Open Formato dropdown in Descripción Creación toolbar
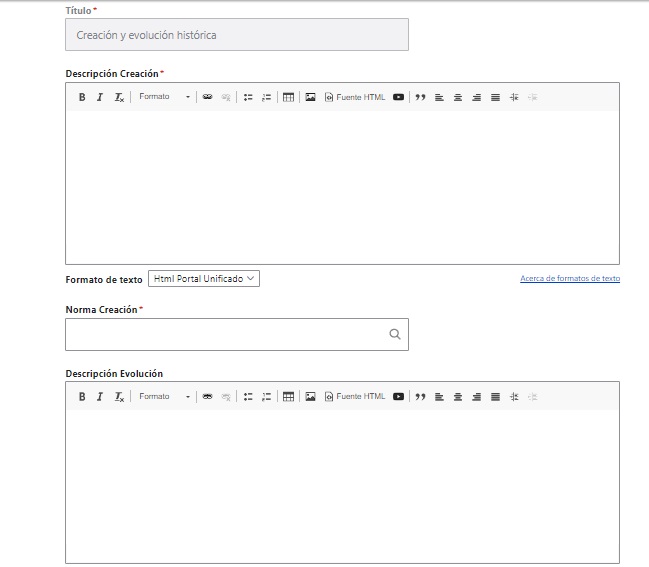The width and height of the screenshot is (649, 567). pyautogui.click(x=164, y=97)
